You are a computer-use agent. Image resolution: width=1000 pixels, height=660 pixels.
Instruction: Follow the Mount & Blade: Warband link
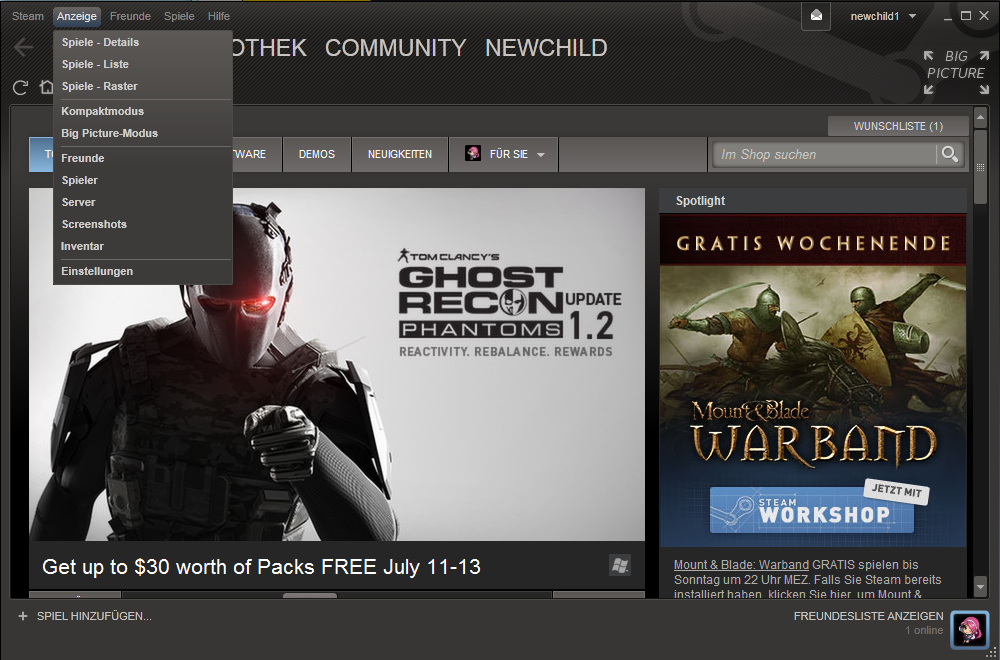point(741,564)
